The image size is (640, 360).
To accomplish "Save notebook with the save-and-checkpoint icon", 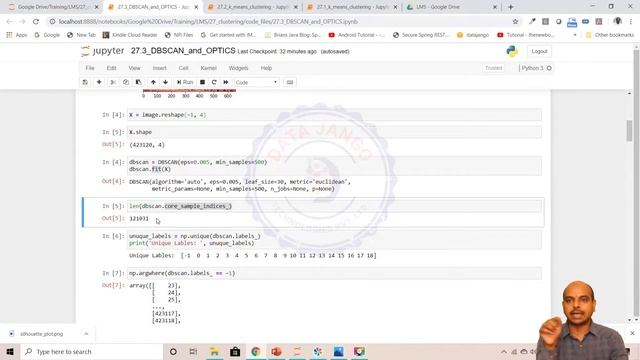I will click(x=85, y=82).
